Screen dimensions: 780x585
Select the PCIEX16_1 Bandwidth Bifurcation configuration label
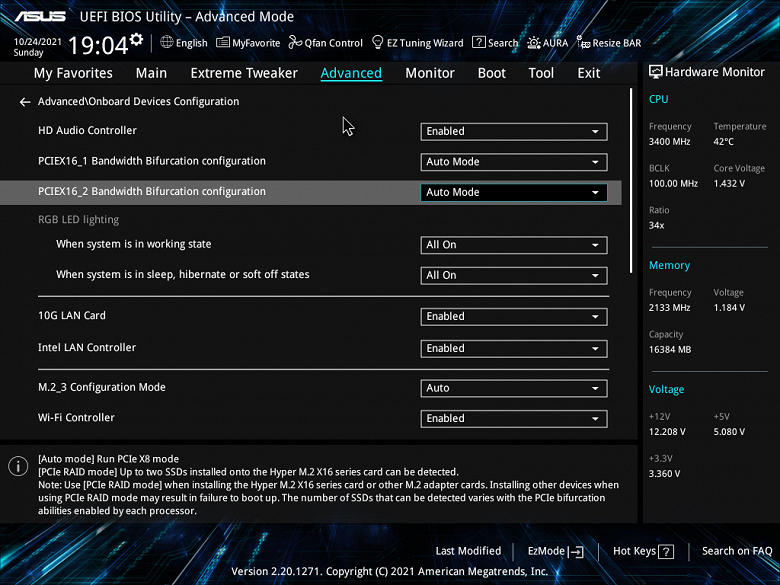152,161
